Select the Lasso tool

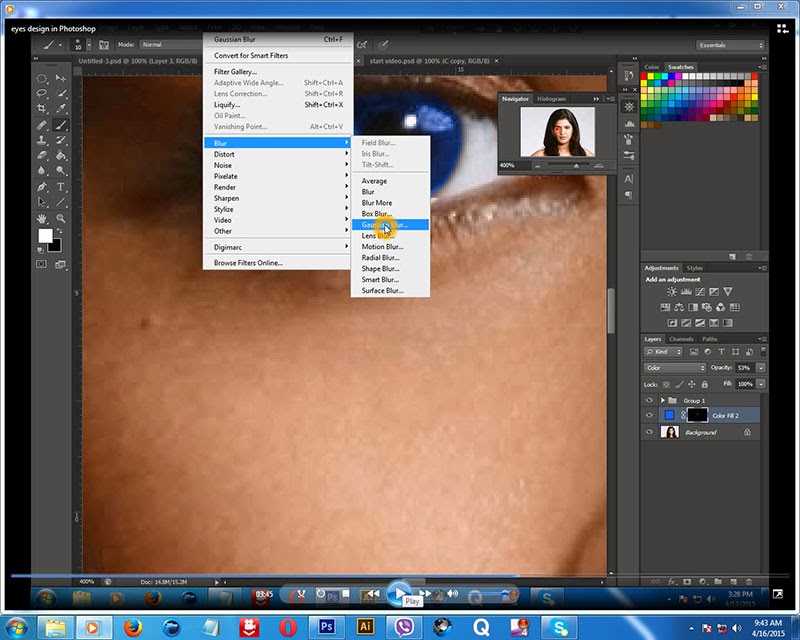pos(42,93)
